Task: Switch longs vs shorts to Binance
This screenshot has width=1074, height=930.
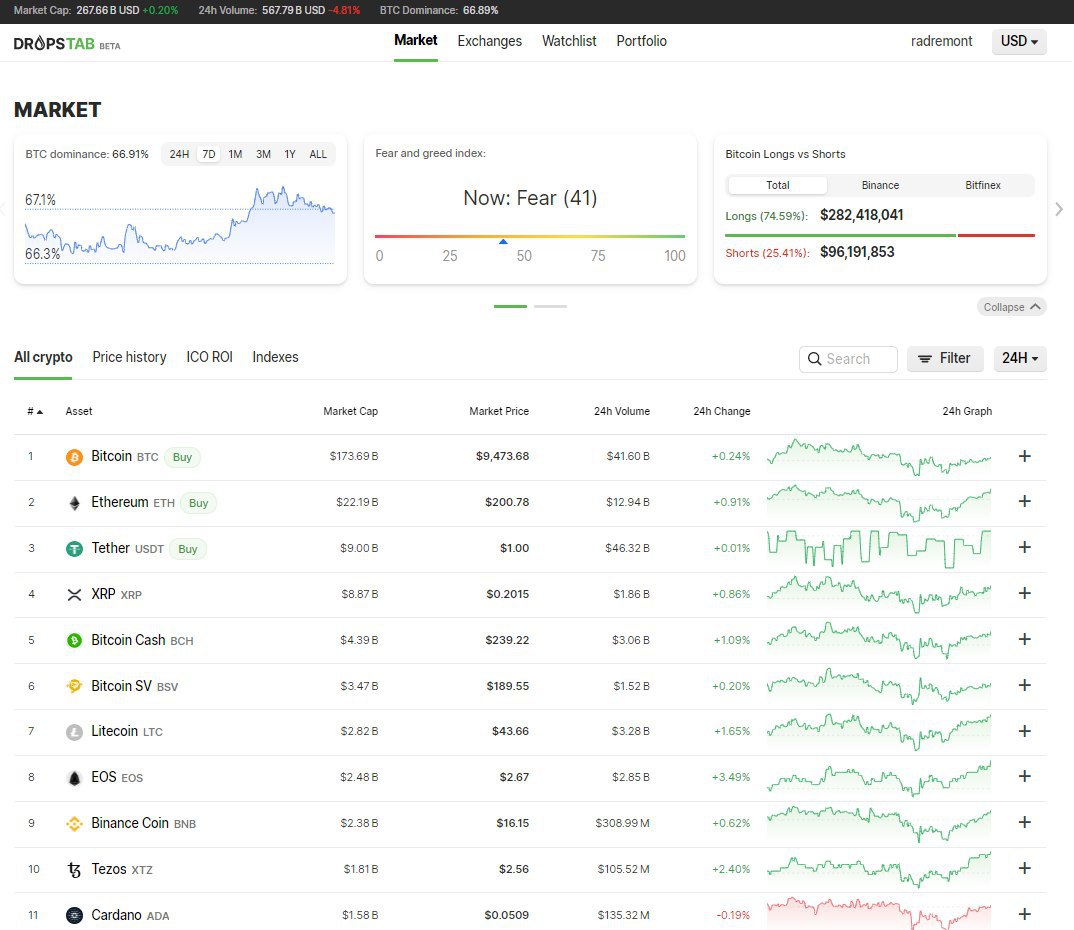Action: coord(880,185)
